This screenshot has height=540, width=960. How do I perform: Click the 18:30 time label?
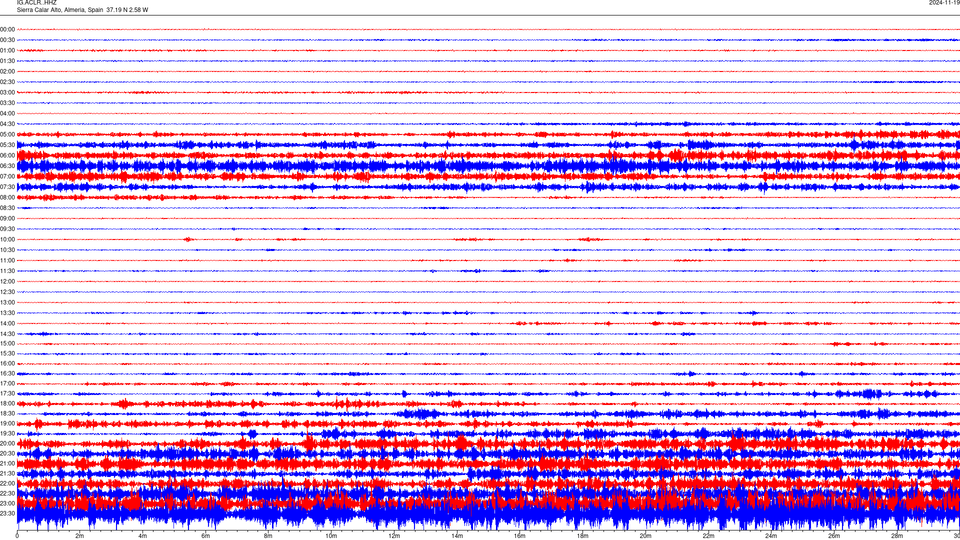(x=7, y=414)
